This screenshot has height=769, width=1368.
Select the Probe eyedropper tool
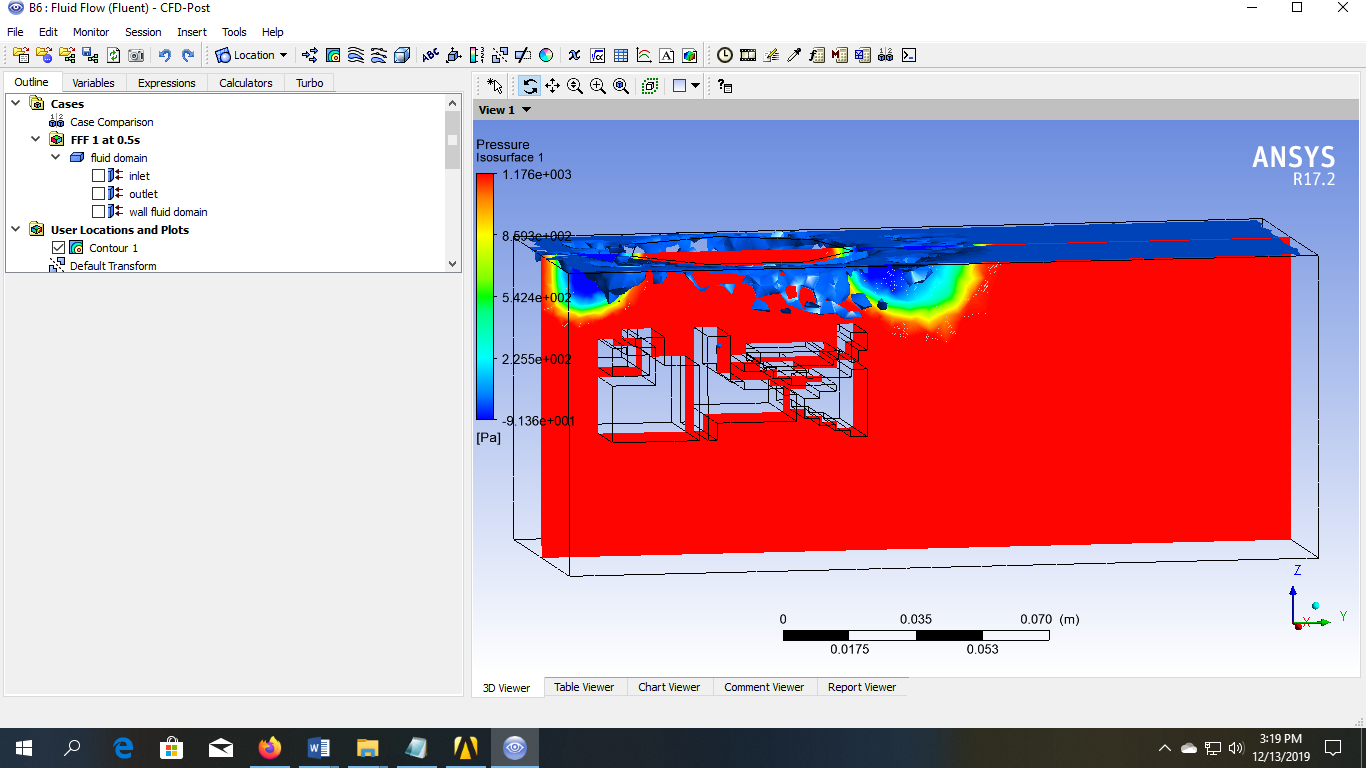pyautogui.click(x=795, y=55)
